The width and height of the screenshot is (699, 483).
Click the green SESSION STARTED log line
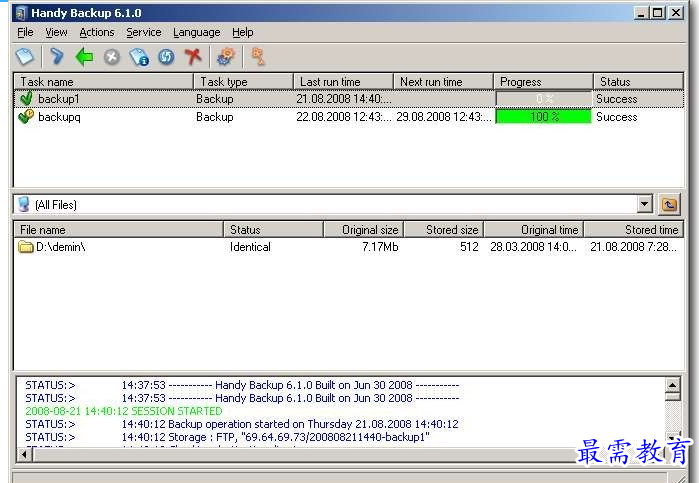click(x=123, y=411)
